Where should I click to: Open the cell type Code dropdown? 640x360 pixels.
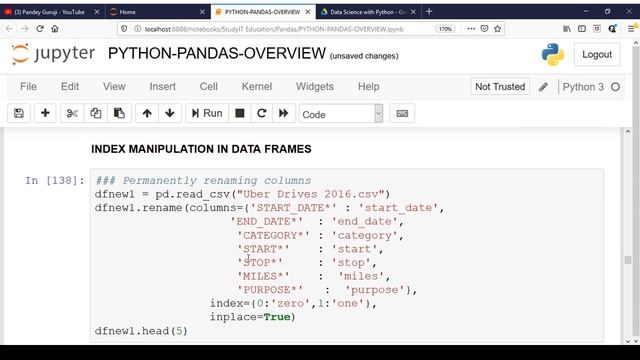(341, 114)
